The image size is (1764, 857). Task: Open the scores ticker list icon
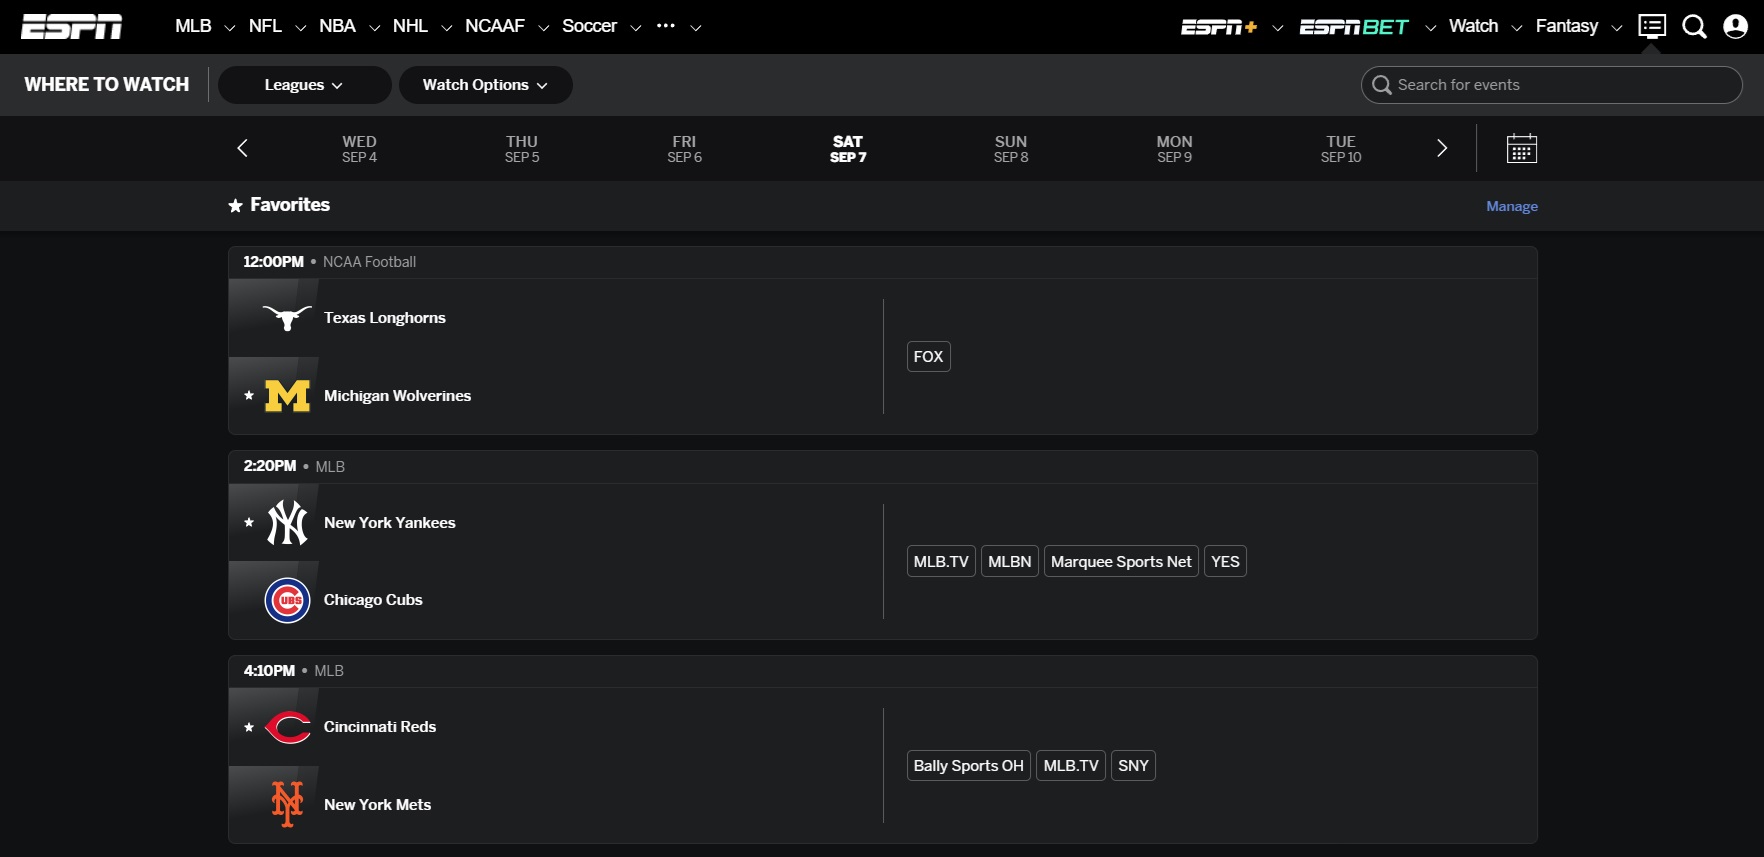click(1652, 26)
